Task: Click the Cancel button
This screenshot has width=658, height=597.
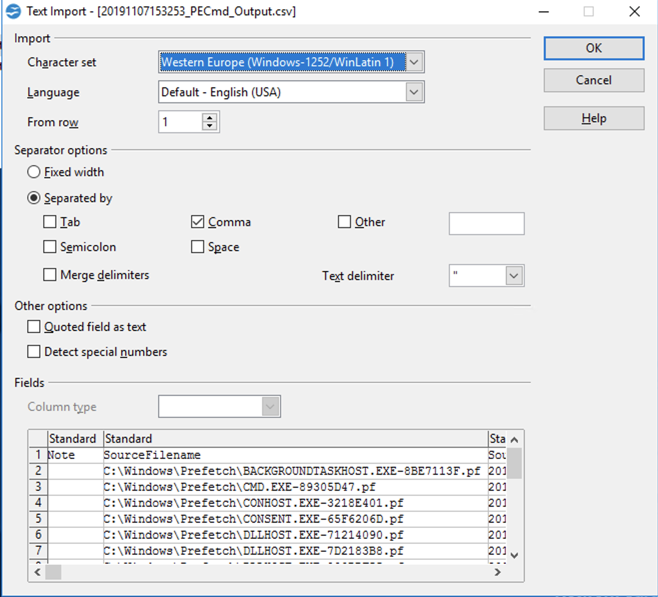Action: coord(594,80)
